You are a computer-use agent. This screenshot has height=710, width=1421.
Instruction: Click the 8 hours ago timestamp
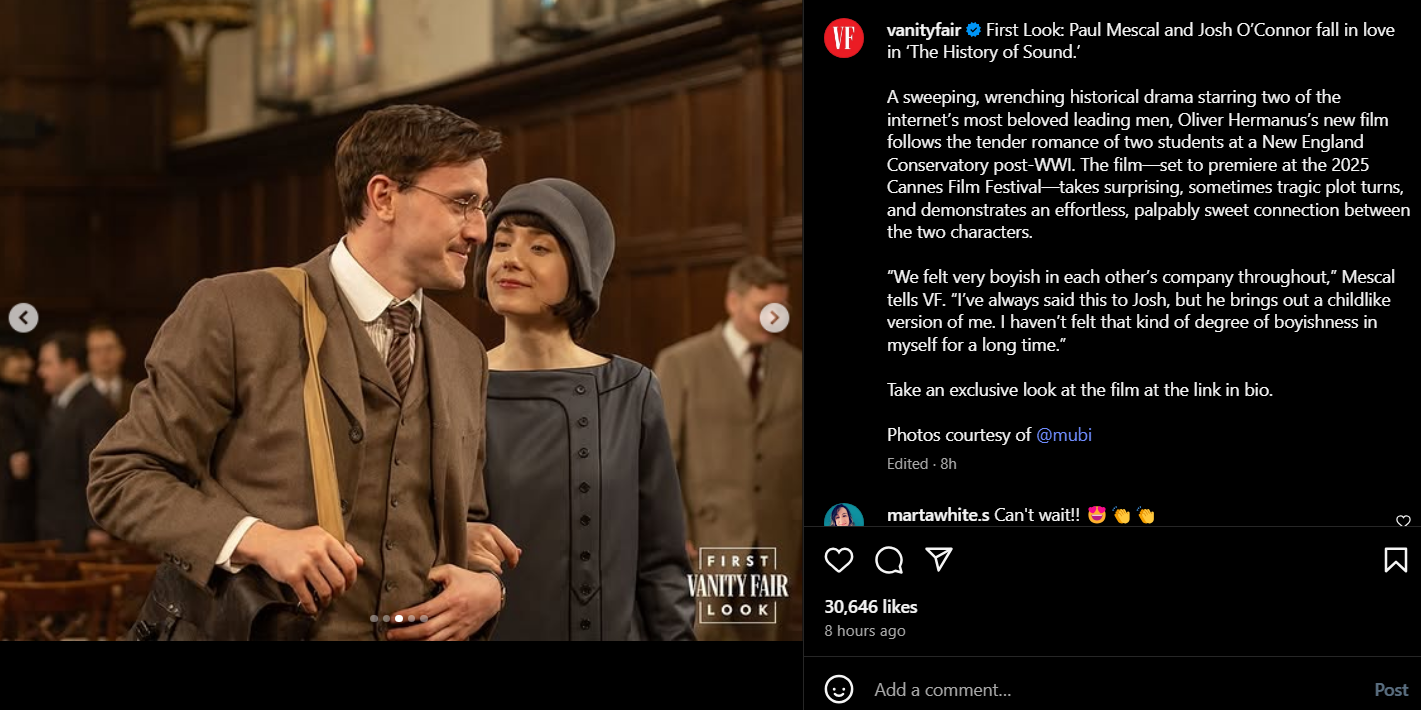[x=865, y=631]
